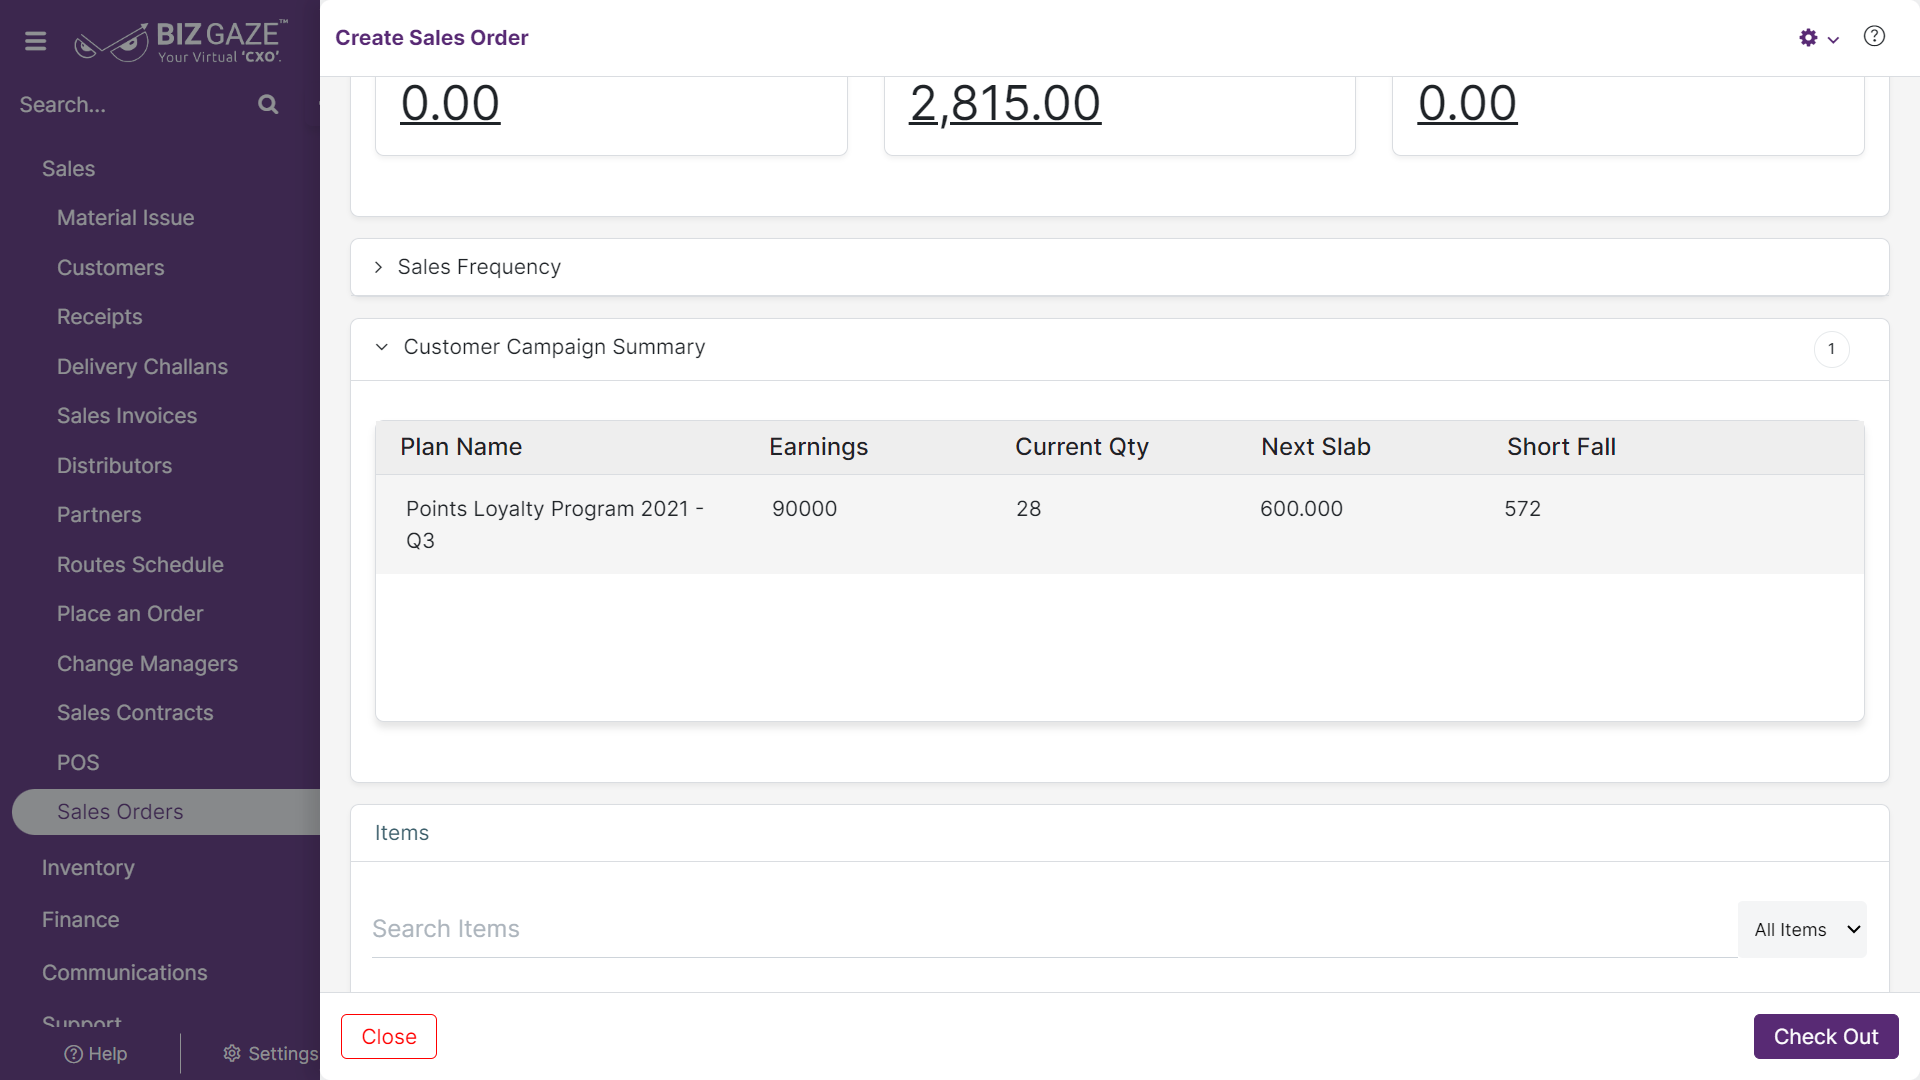Image resolution: width=1920 pixels, height=1080 pixels.
Task: Click the Check Out button
Action: click(x=1826, y=1037)
